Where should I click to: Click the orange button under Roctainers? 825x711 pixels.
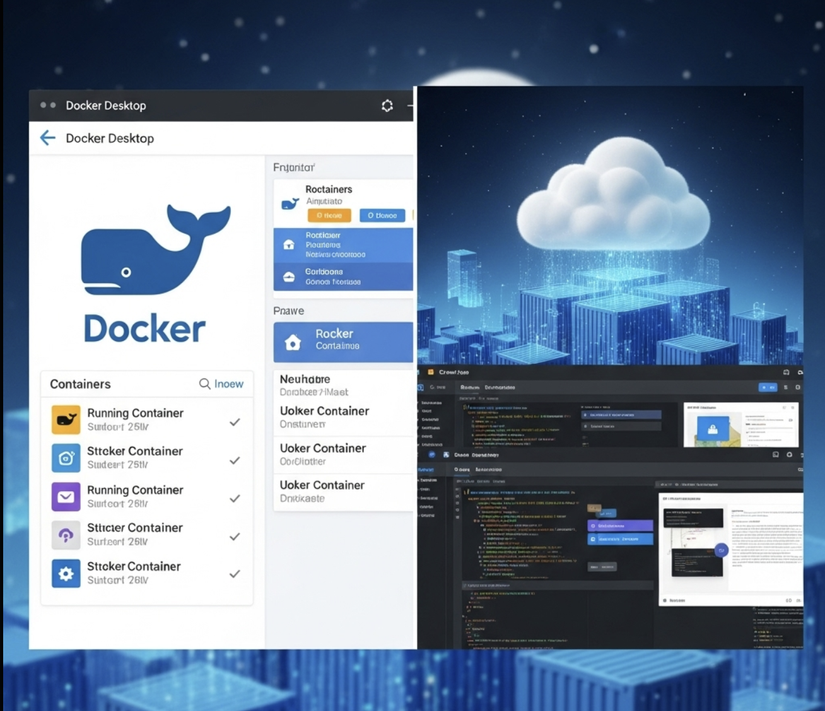(329, 215)
